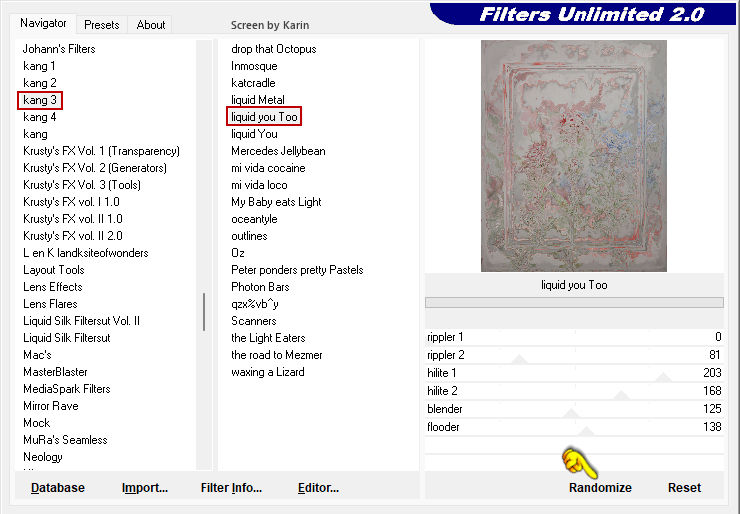Select kang 3 filter category
Viewport: 740px width, 514px height.
coord(40,100)
